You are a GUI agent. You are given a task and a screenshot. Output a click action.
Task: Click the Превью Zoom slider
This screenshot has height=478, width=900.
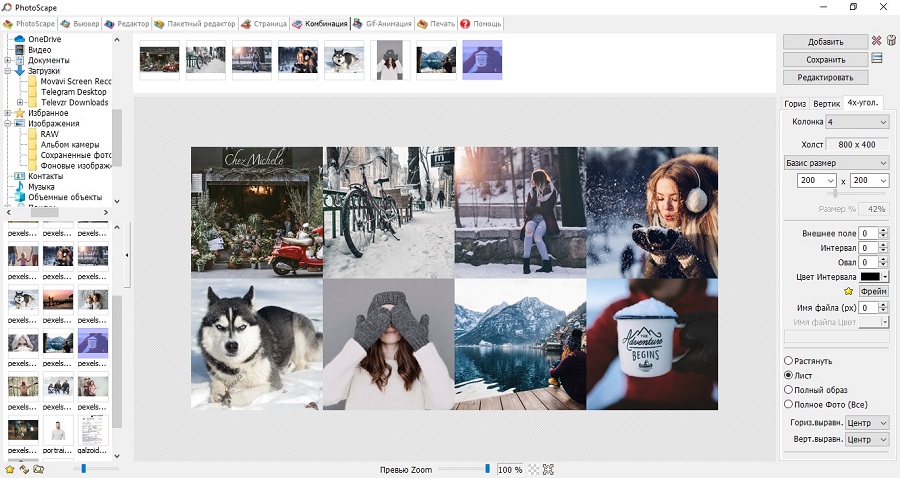[465, 469]
